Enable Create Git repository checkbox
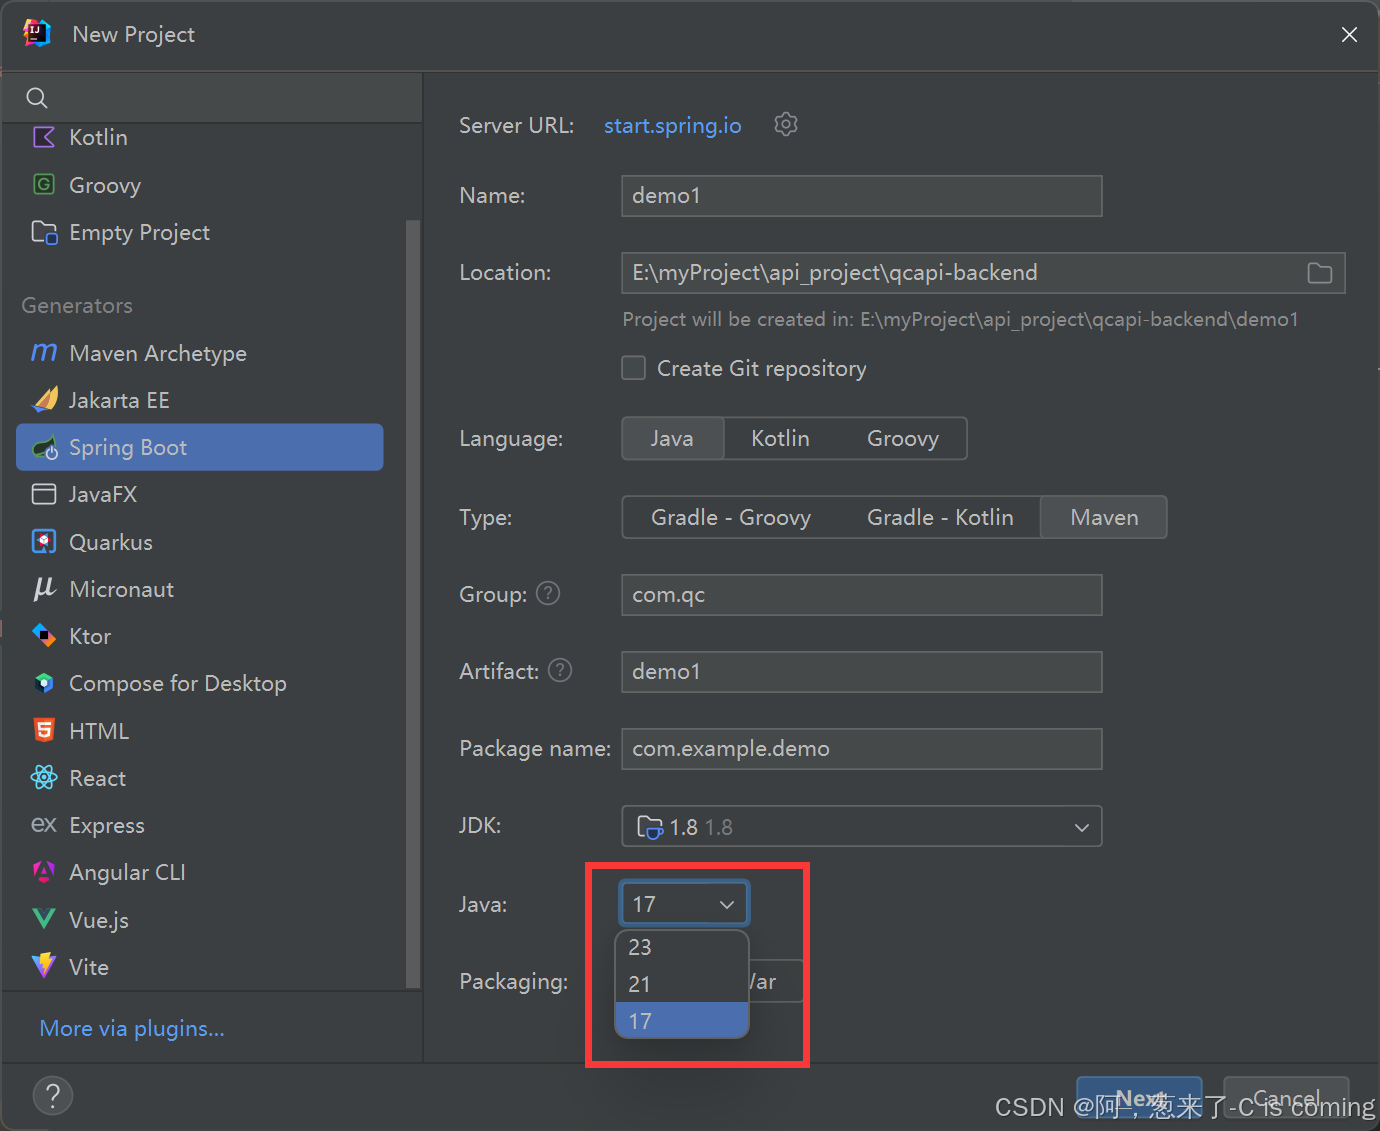Image resolution: width=1380 pixels, height=1131 pixels. pos(633,368)
